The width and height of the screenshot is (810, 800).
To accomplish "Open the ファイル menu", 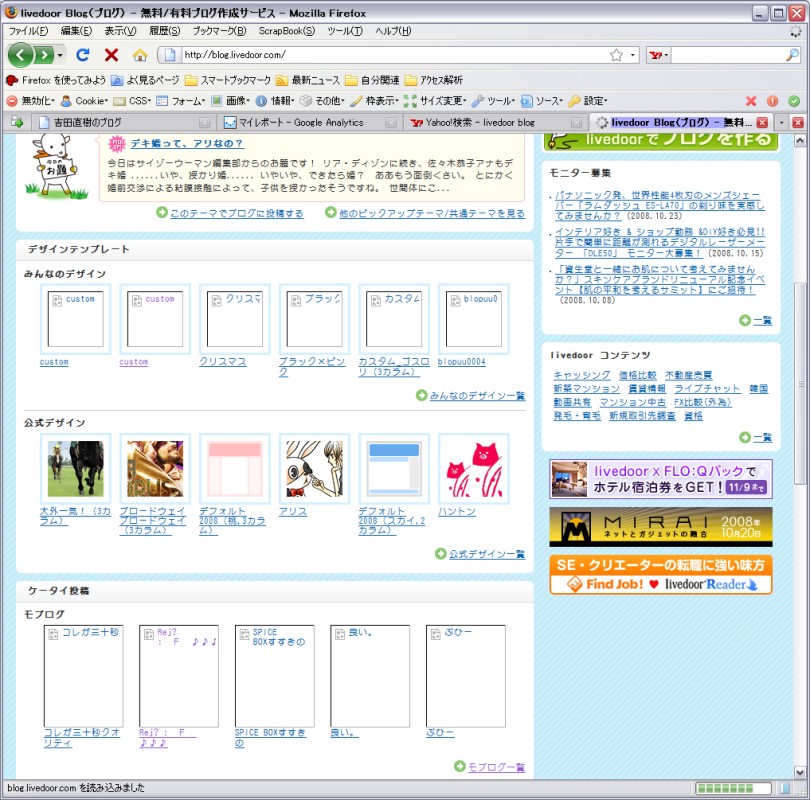I will [28, 31].
